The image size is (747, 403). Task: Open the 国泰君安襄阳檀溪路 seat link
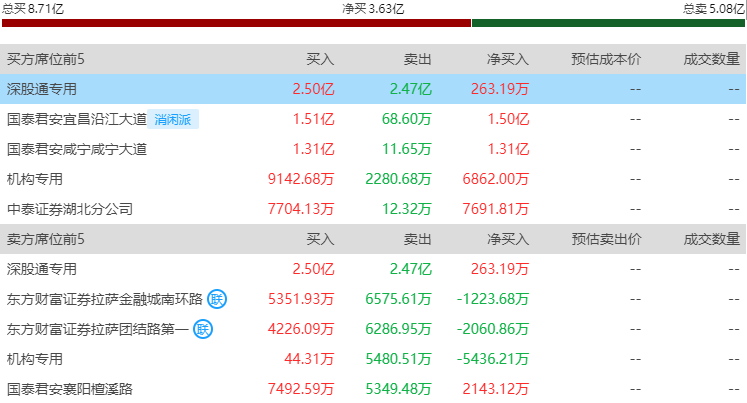click(69, 389)
